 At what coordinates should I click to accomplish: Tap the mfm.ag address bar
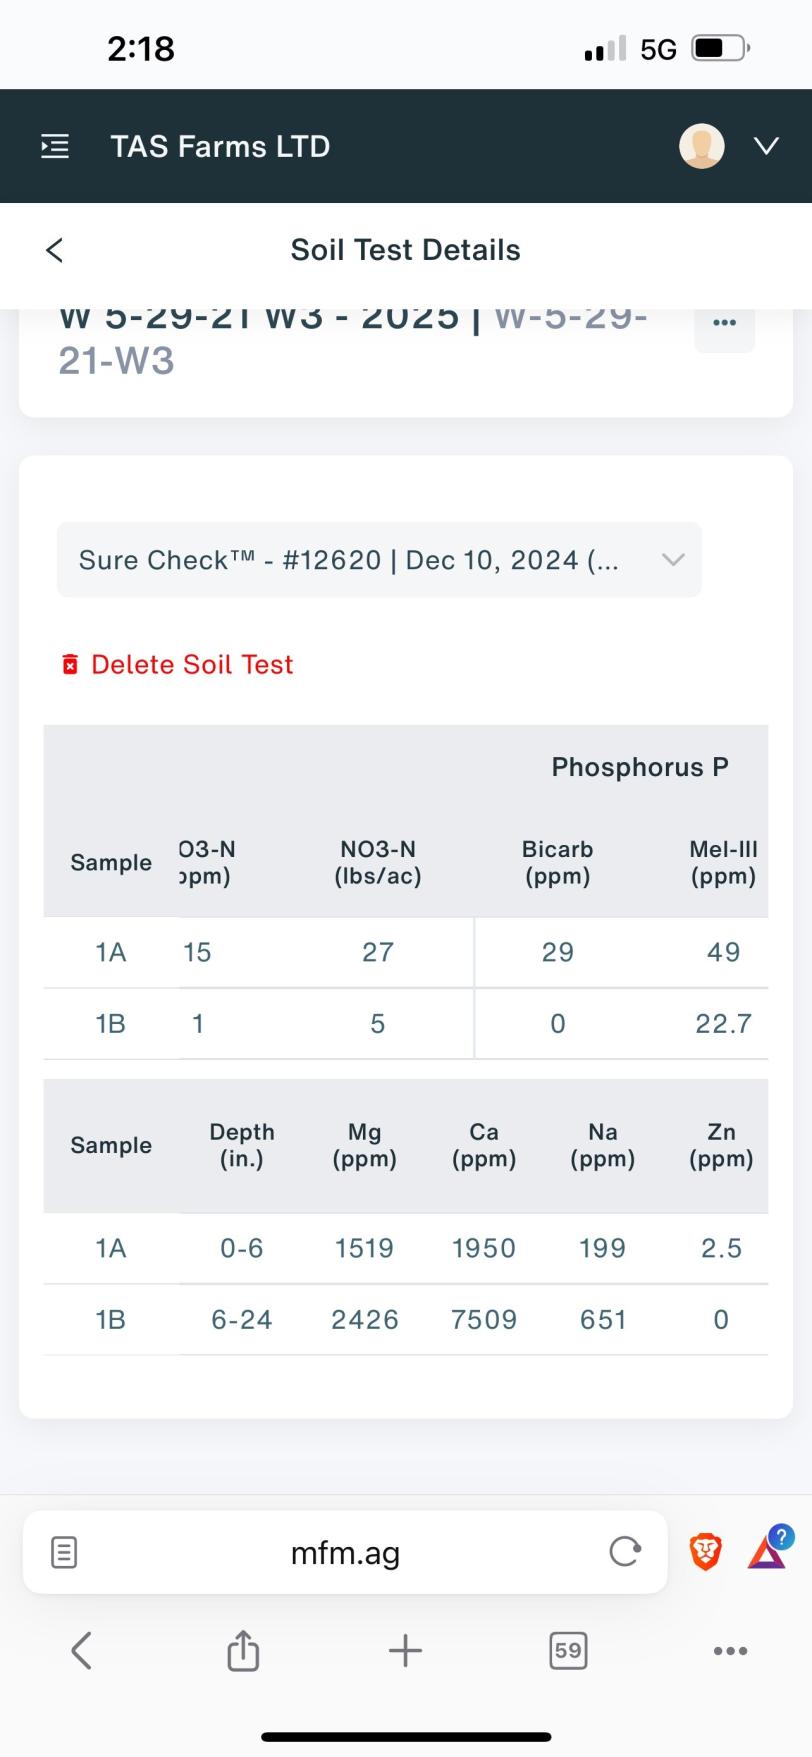tap(345, 1553)
